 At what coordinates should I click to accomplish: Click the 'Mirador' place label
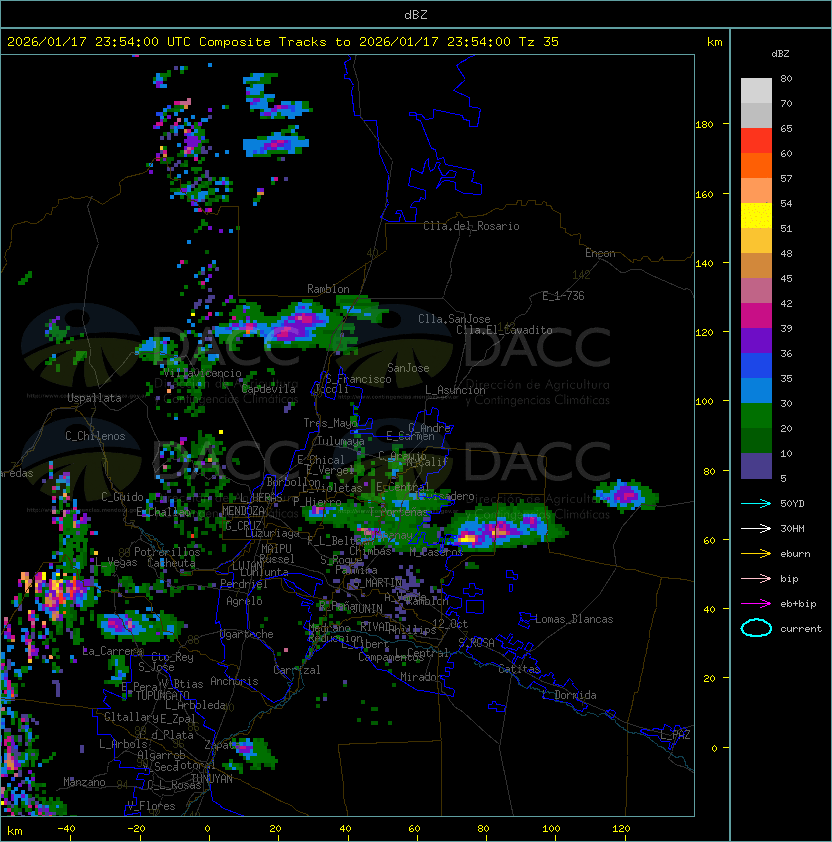[421, 677]
